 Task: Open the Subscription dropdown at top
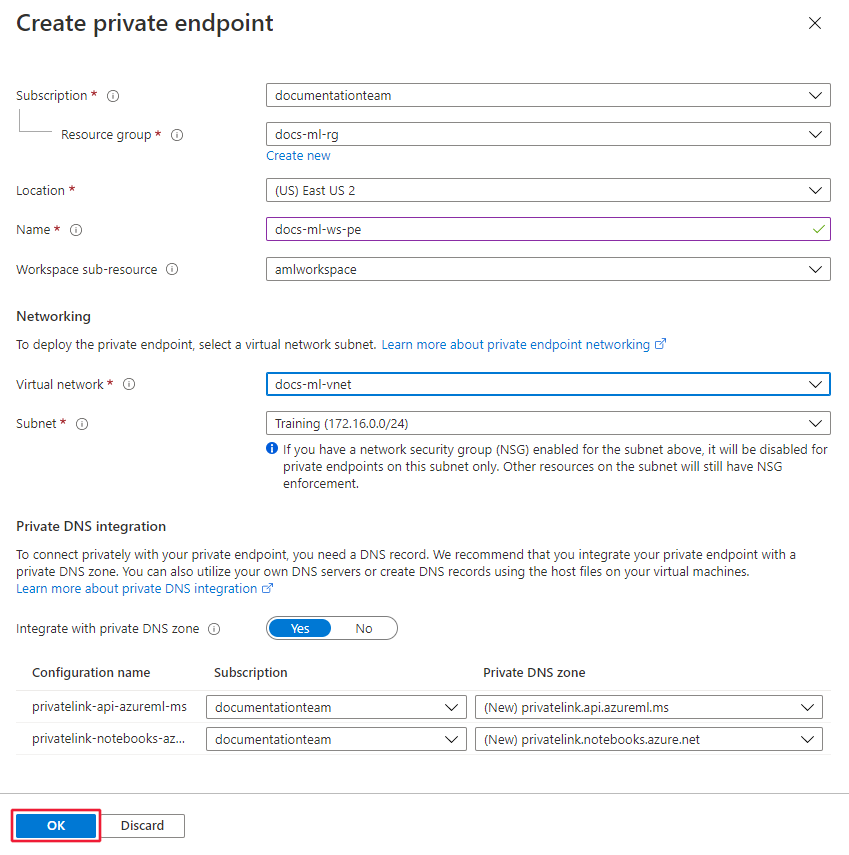(548, 96)
